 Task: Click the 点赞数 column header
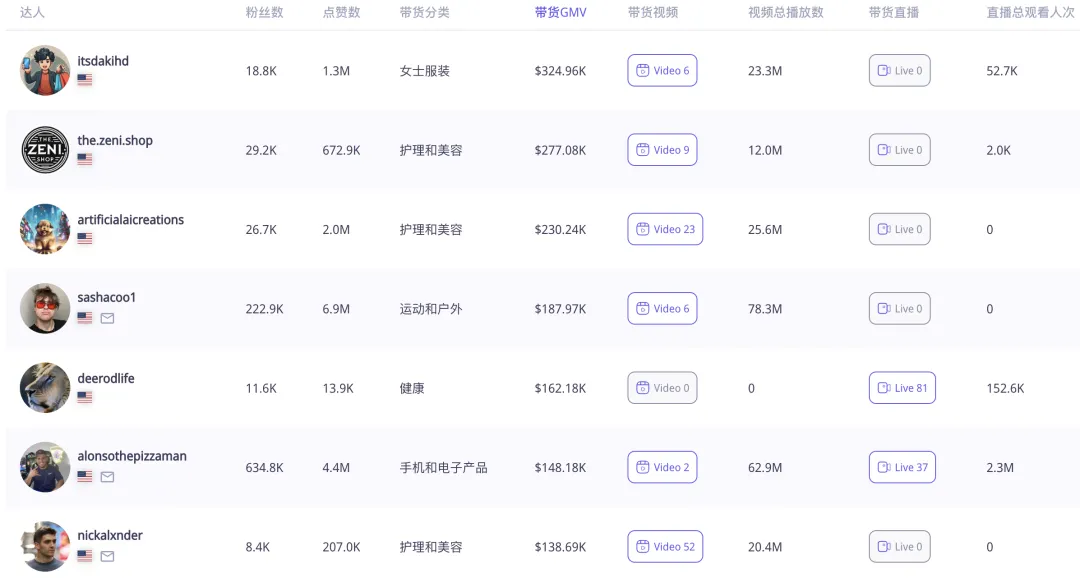pos(341,13)
